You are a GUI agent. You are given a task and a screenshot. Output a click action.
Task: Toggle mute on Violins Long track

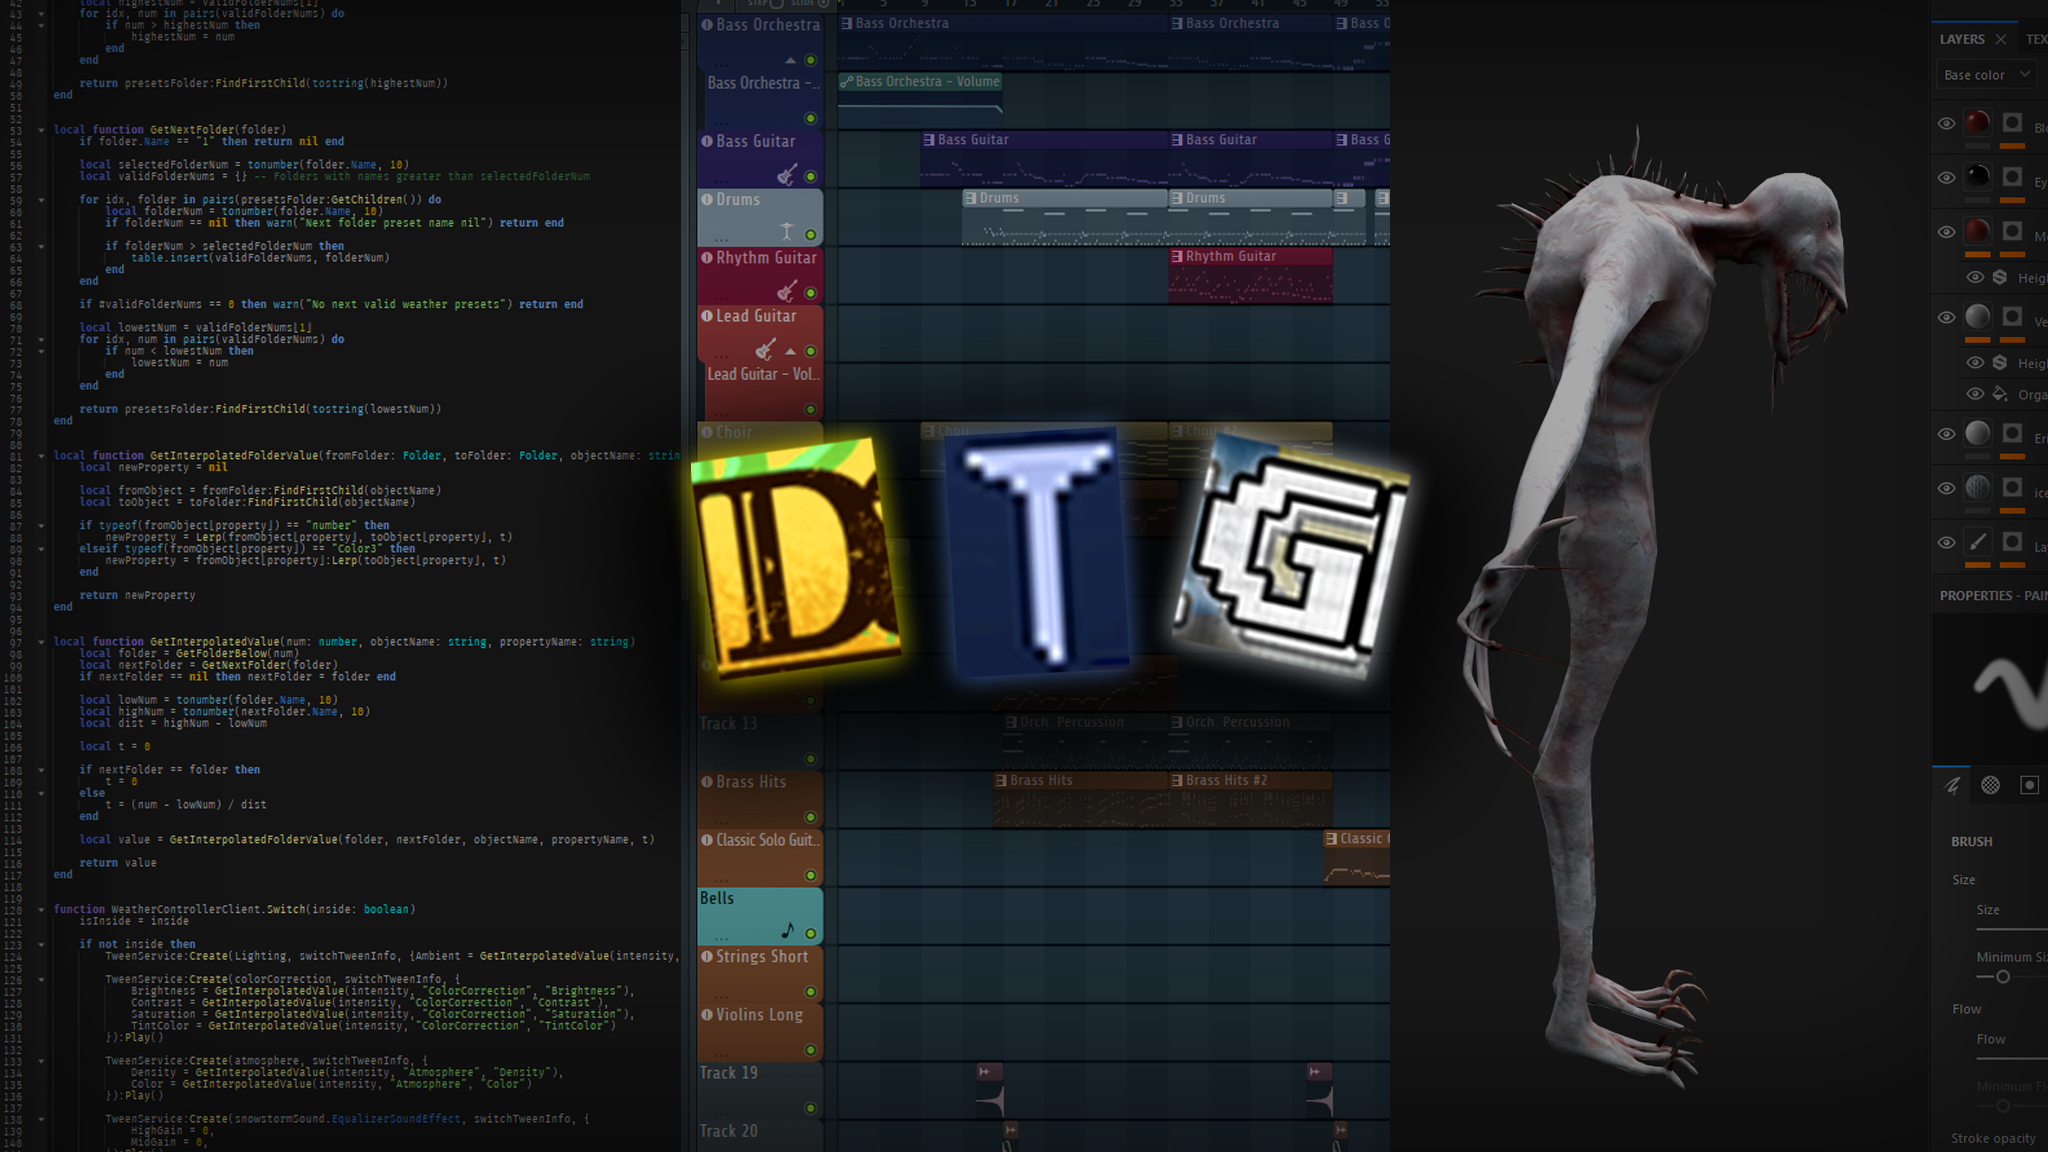coord(811,1050)
